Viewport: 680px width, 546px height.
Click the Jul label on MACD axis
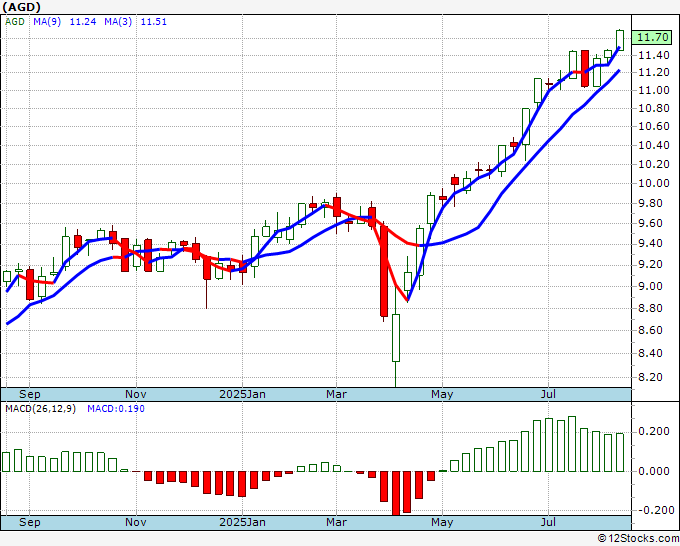click(549, 522)
